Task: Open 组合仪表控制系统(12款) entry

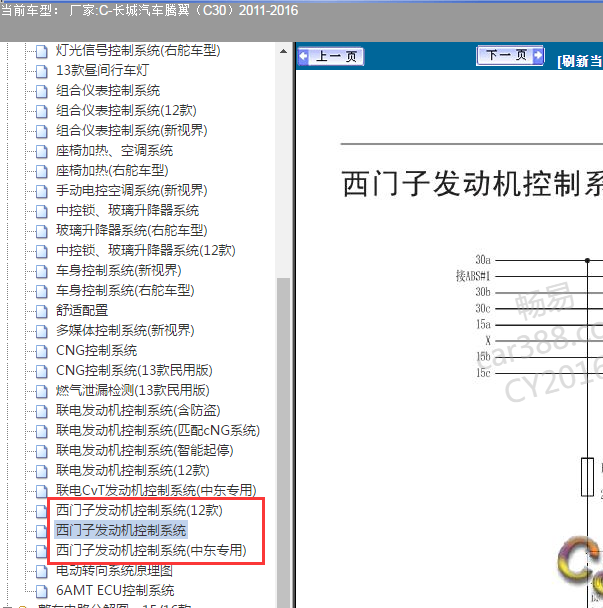Action: click(126, 111)
